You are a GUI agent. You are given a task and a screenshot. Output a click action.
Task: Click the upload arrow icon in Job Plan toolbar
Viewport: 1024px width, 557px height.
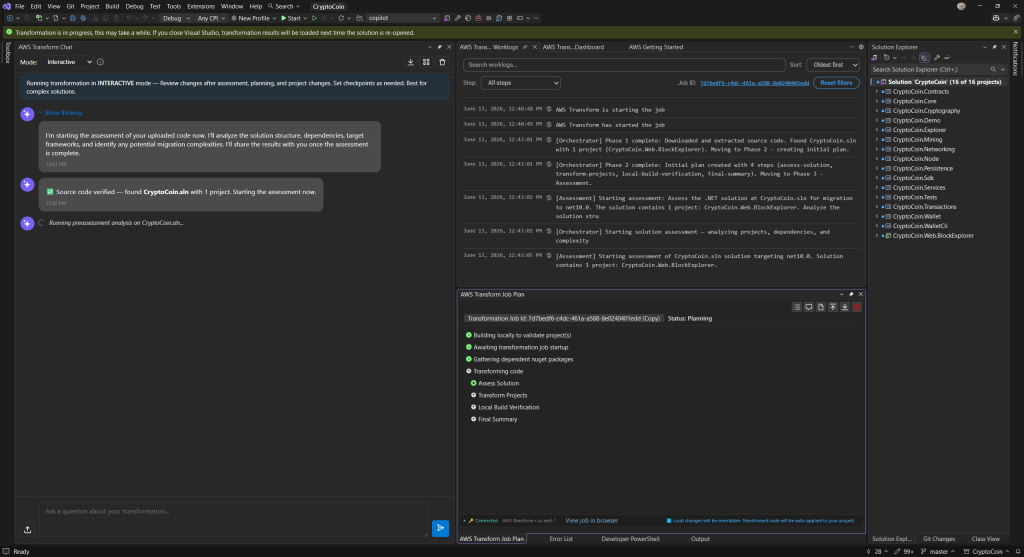(833, 307)
